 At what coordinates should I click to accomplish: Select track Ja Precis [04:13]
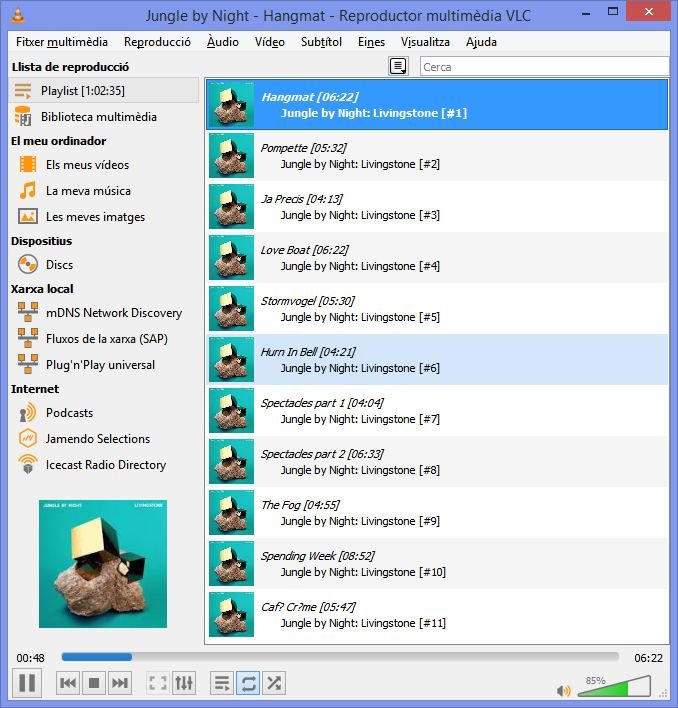tap(437, 207)
